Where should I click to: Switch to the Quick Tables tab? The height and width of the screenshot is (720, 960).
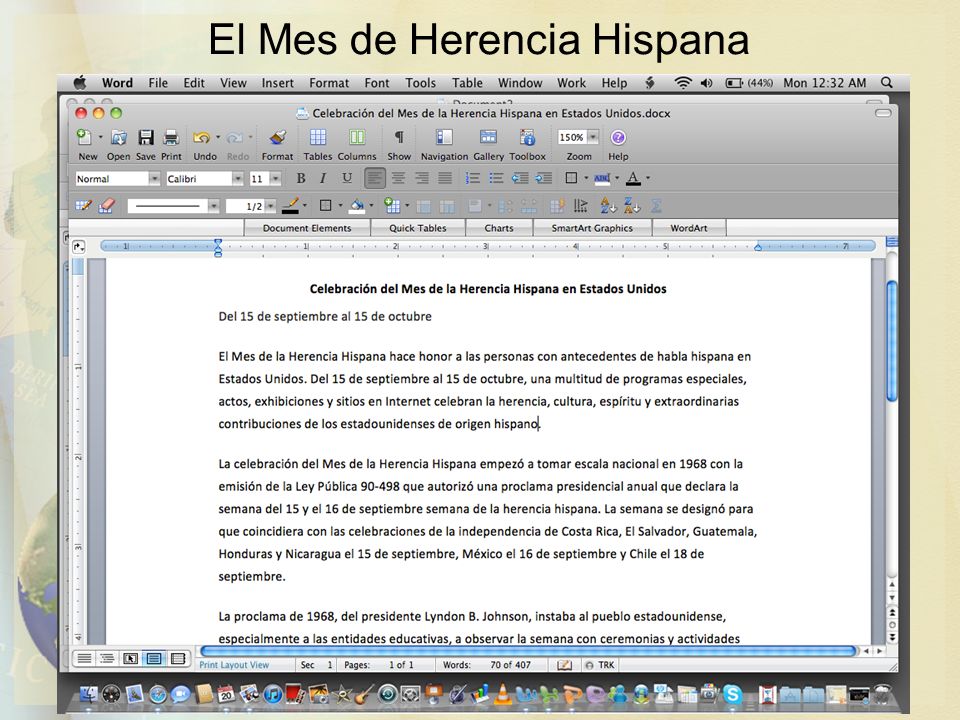pos(418,228)
